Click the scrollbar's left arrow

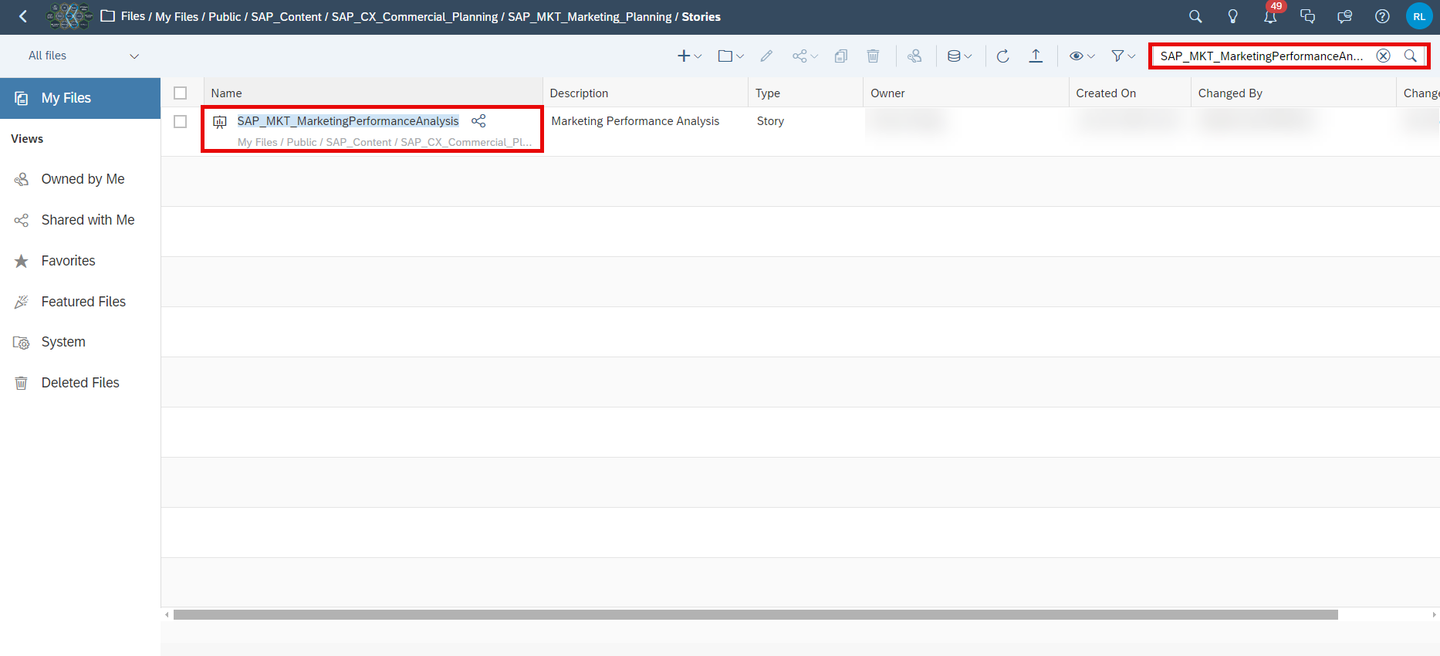click(x=166, y=614)
